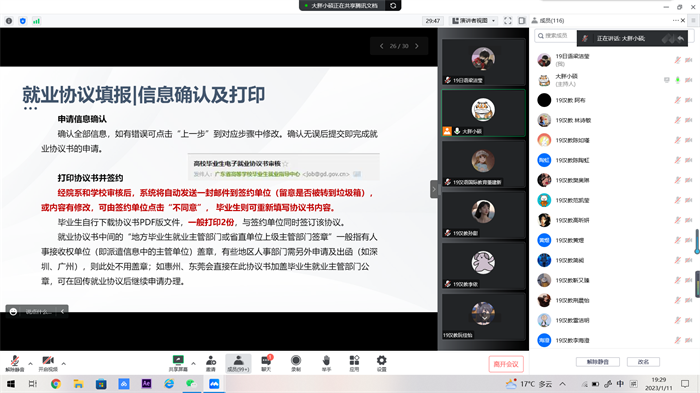Go to next slide page arrow

coord(417,46)
